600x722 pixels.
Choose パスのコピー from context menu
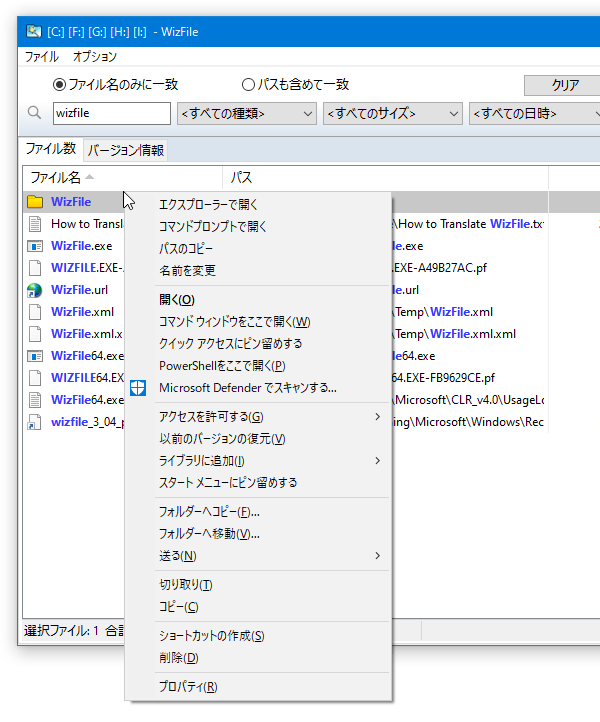[x=258, y=249]
